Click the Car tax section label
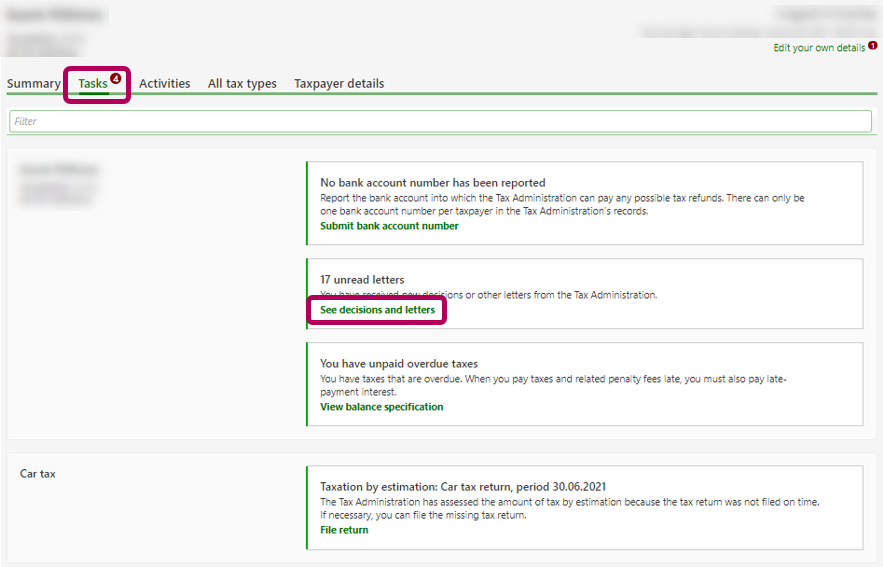The height and width of the screenshot is (567, 883). (x=38, y=474)
